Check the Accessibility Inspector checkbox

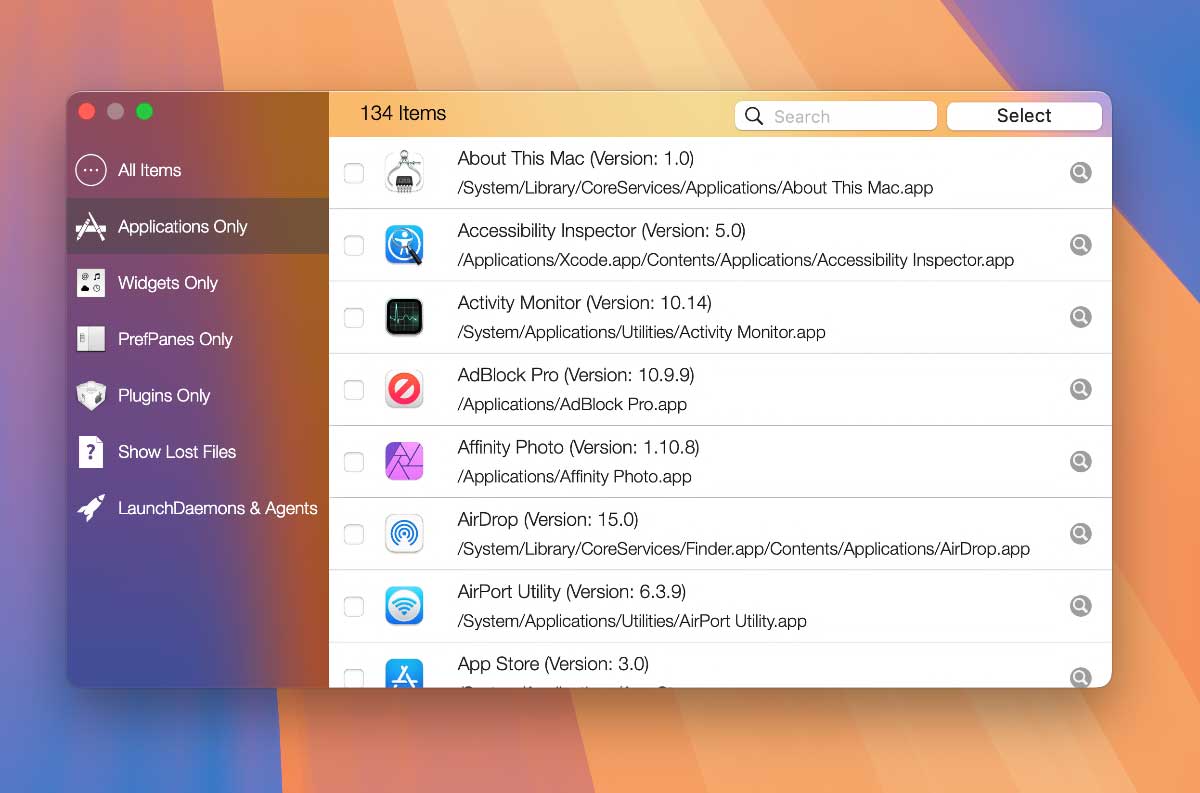click(354, 245)
